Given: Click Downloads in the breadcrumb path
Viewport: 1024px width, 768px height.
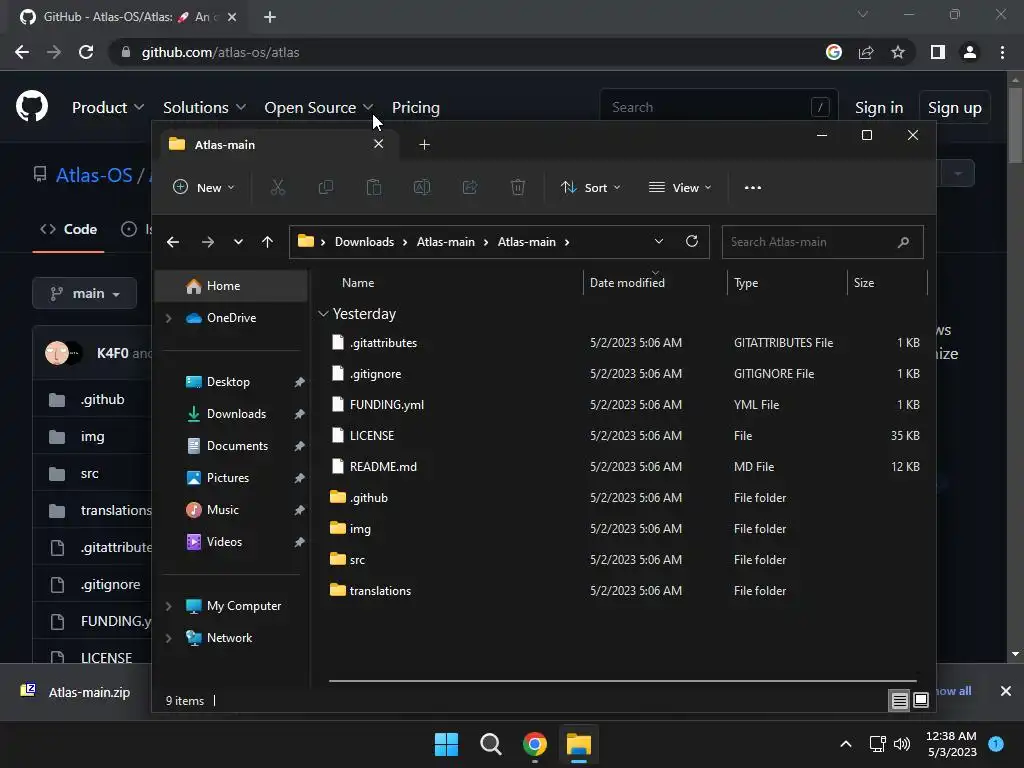Looking at the screenshot, I should coord(364,242).
